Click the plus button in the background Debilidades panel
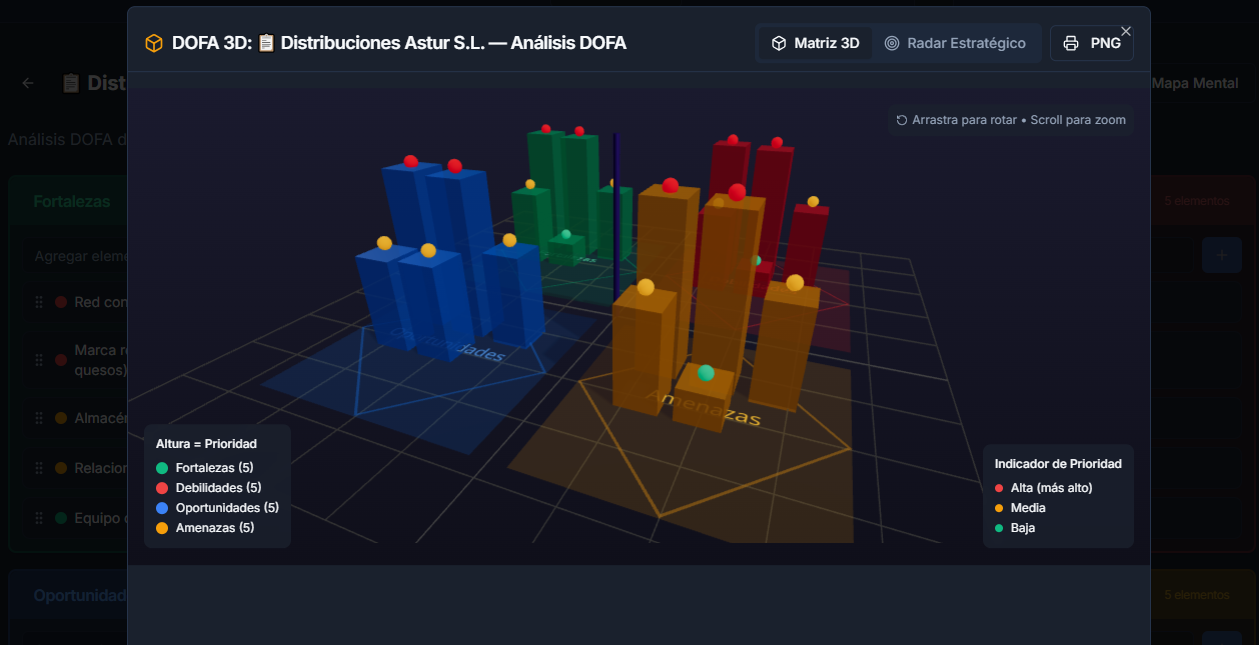The height and width of the screenshot is (645, 1259). [x=1221, y=255]
